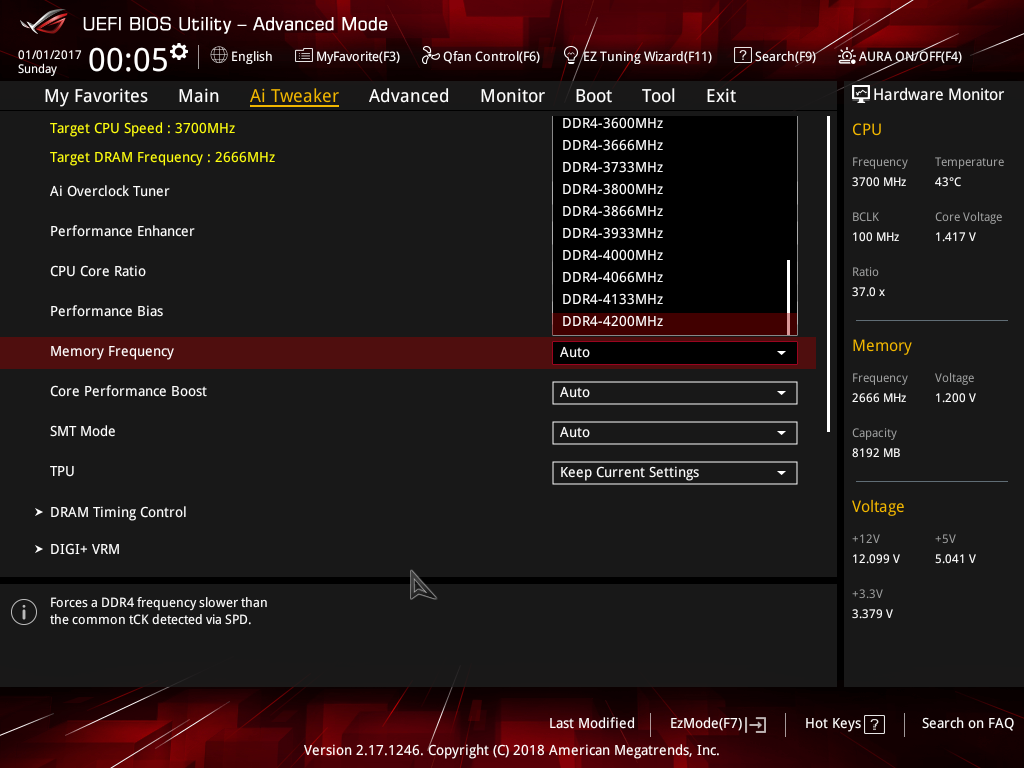Click +3.3V reading 3.379 V
The width and height of the screenshot is (1024, 768).
pyautogui.click(x=872, y=613)
